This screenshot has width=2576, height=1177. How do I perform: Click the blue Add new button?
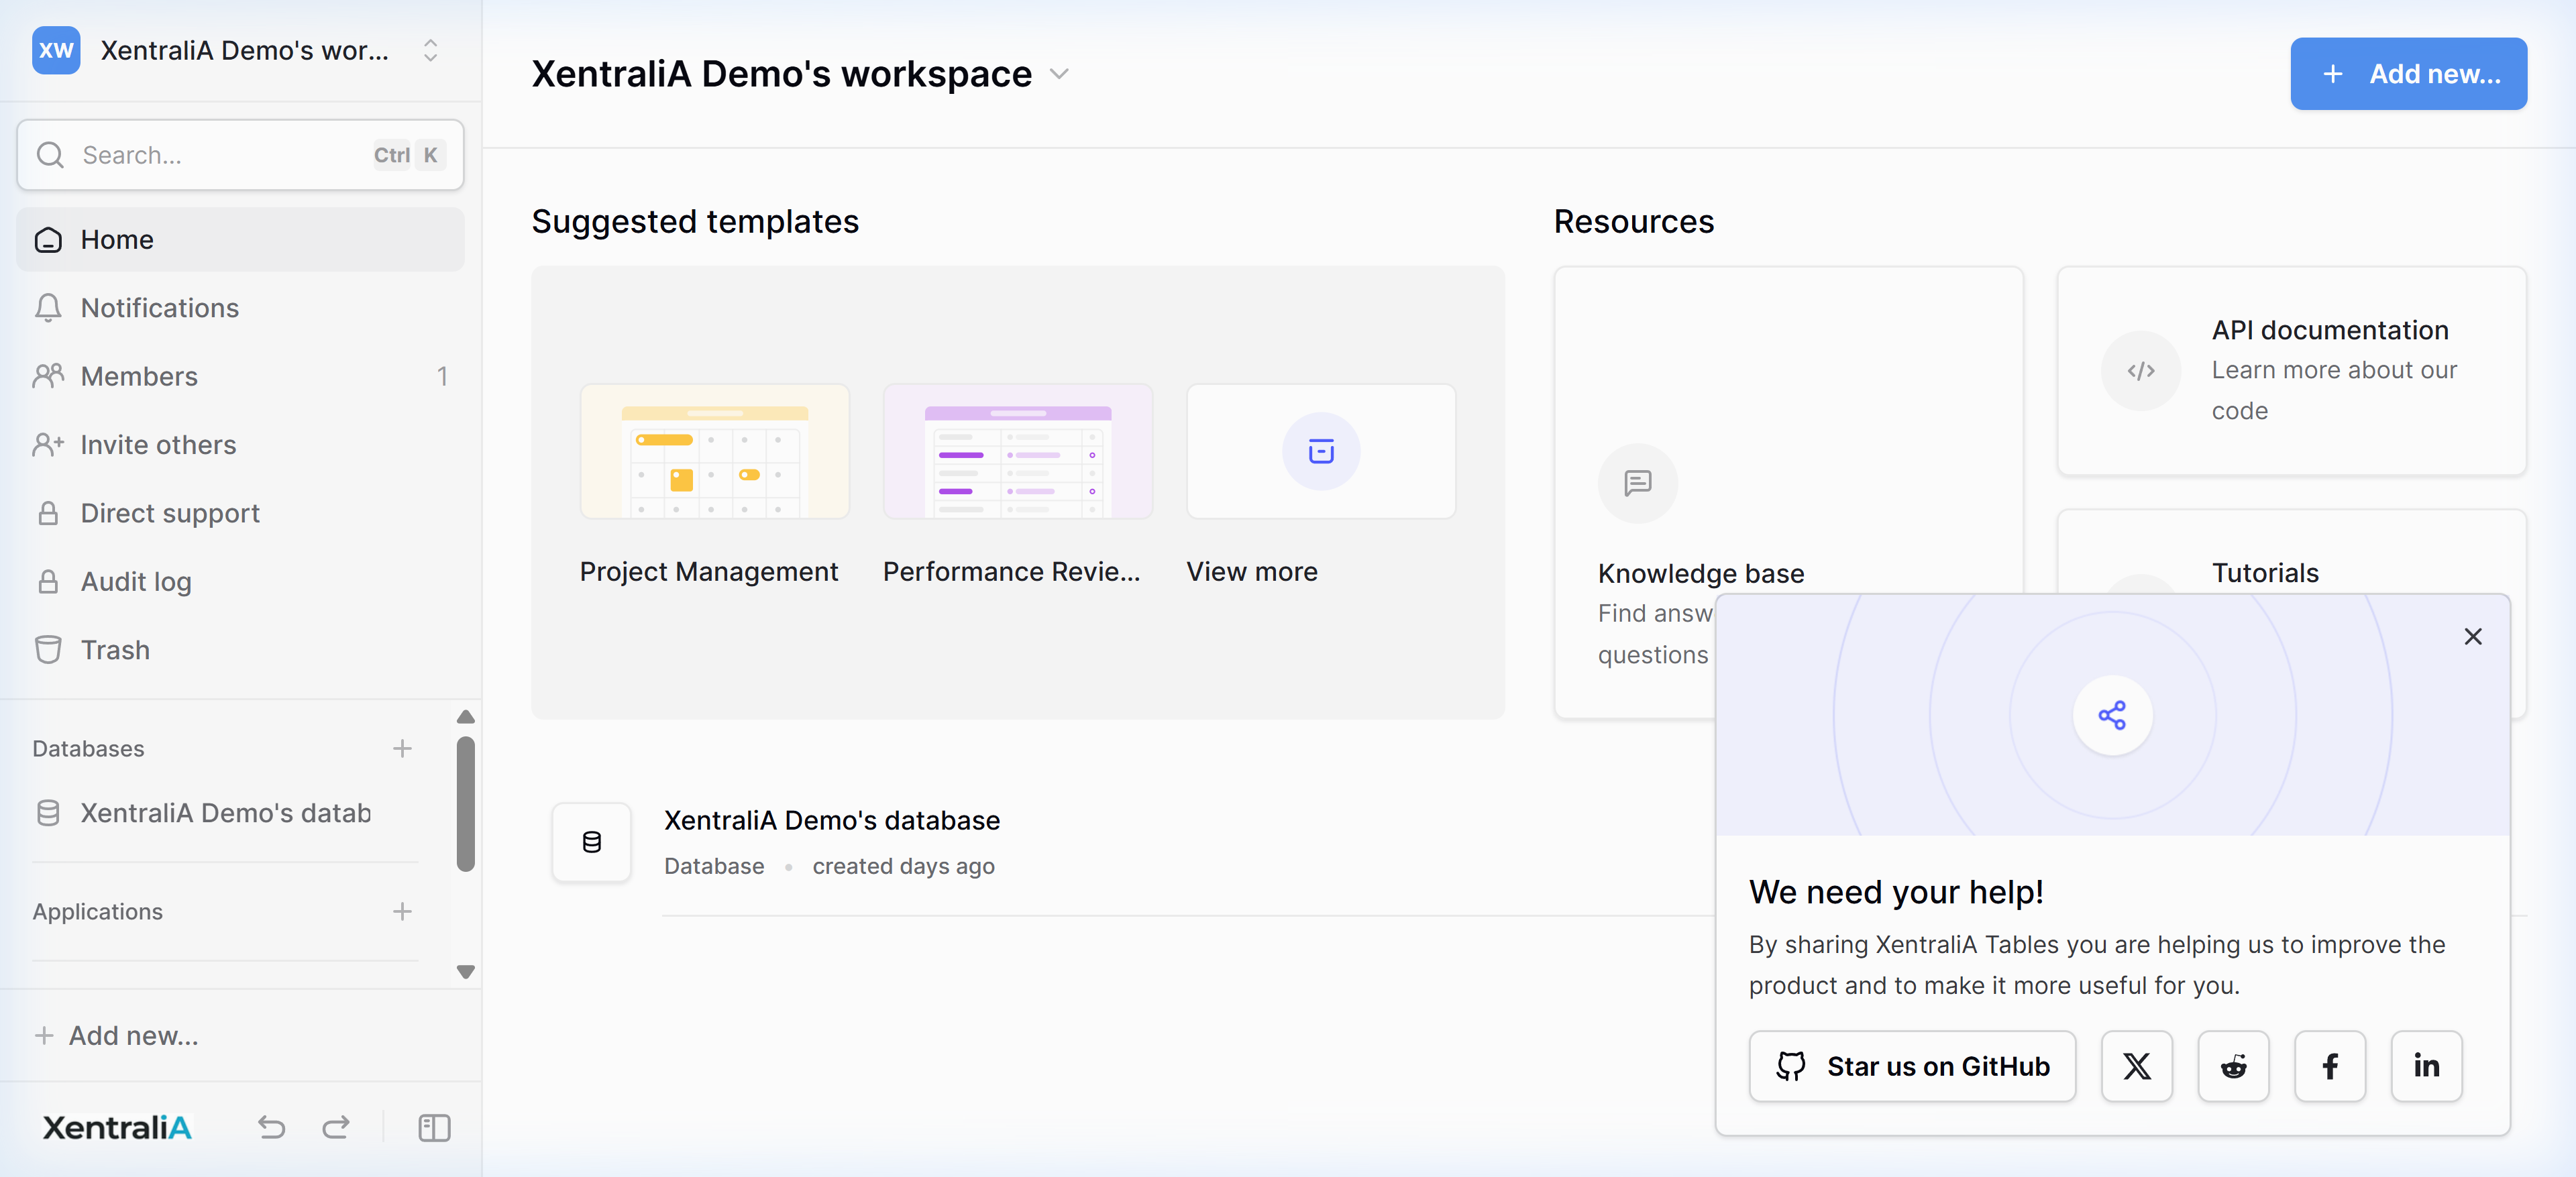[2408, 74]
